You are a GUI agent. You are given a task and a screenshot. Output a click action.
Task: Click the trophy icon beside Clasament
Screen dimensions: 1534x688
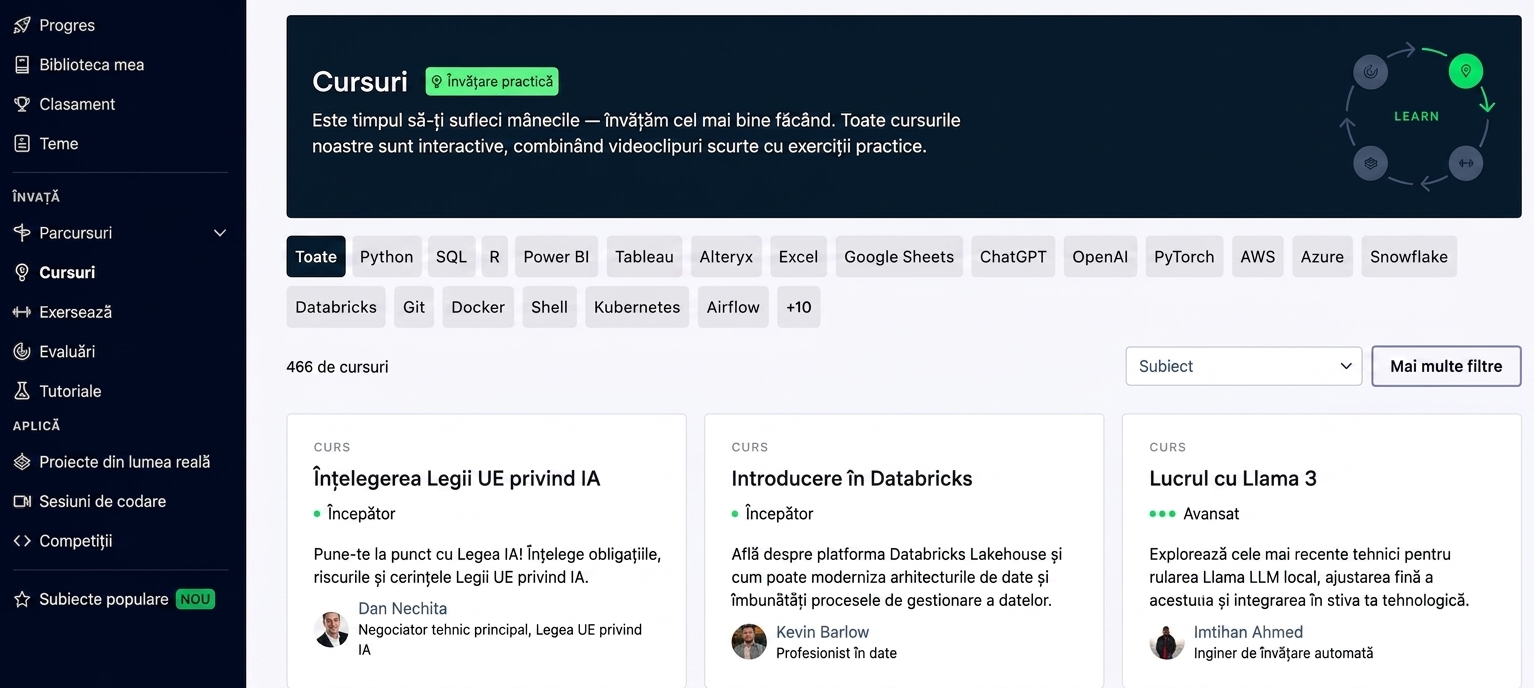(x=21, y=104)
